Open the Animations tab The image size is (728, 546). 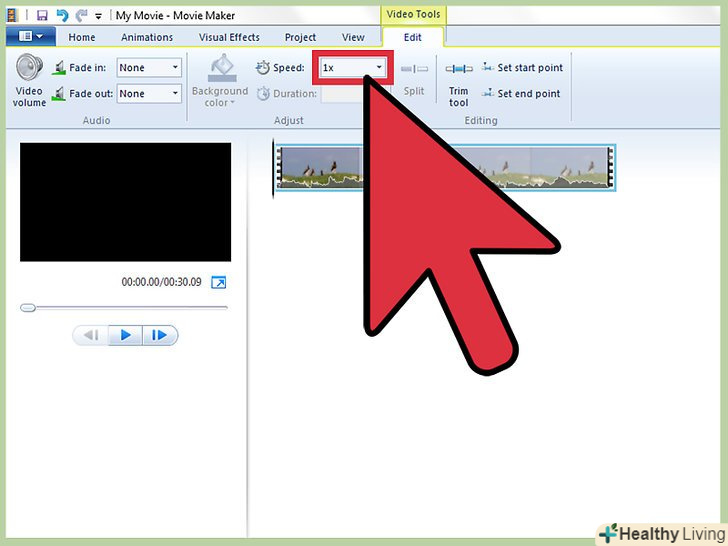tap(147, 37)
